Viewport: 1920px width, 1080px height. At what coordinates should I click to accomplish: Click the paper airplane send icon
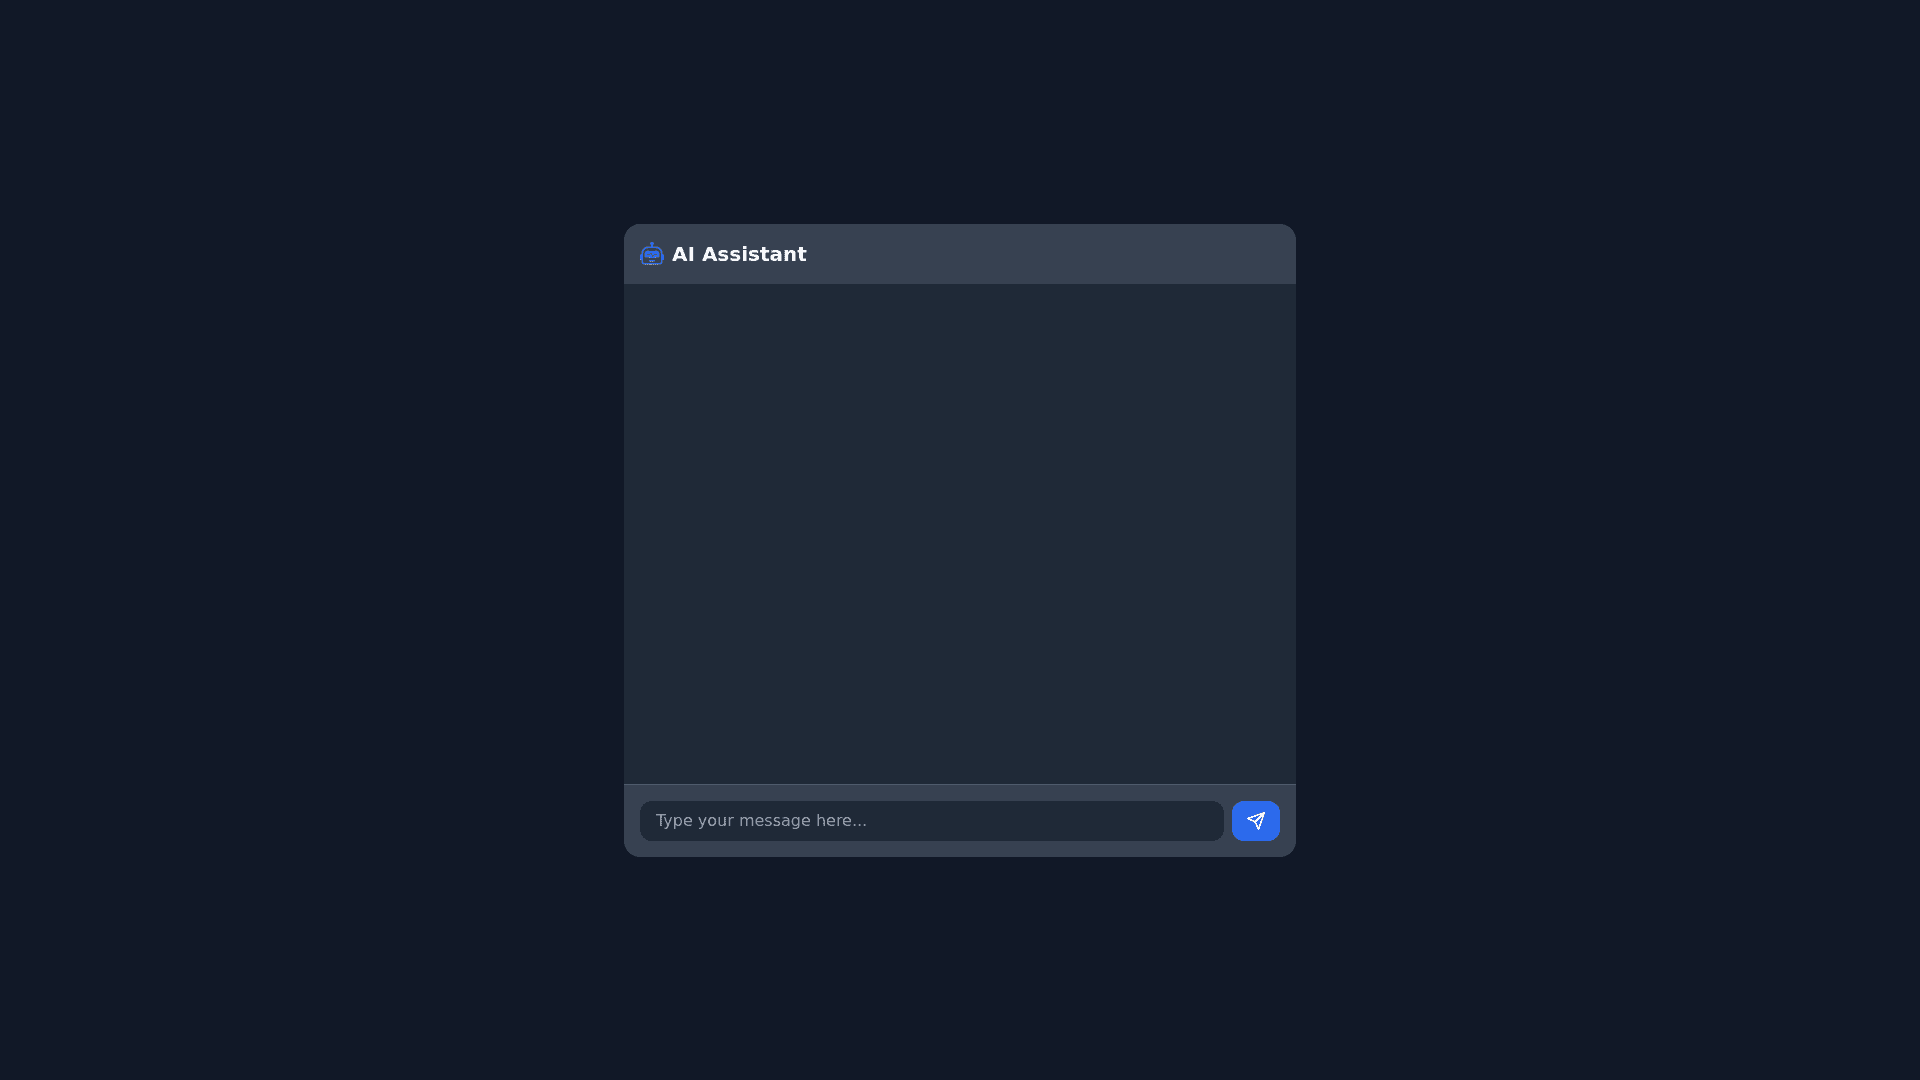point(1255,821)
